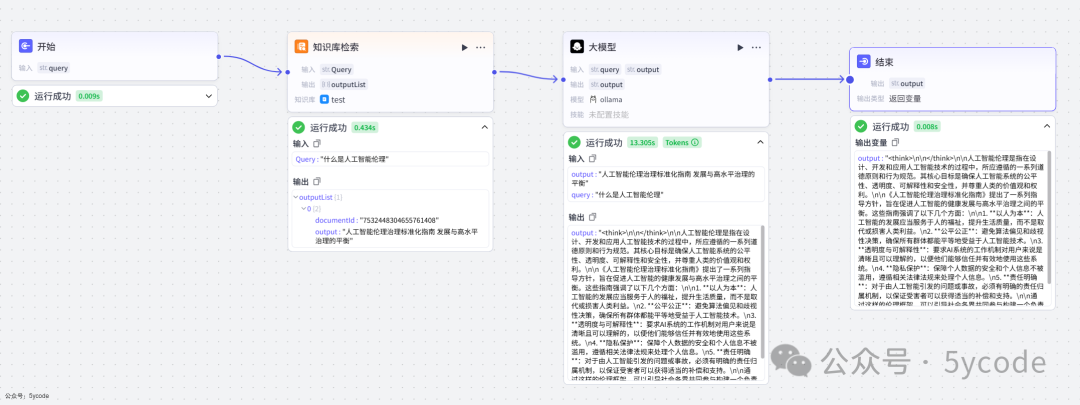Click the 未配置技能 text
Screen dimensions: 1080x405
pyautogui.click(x=609, y=114)
